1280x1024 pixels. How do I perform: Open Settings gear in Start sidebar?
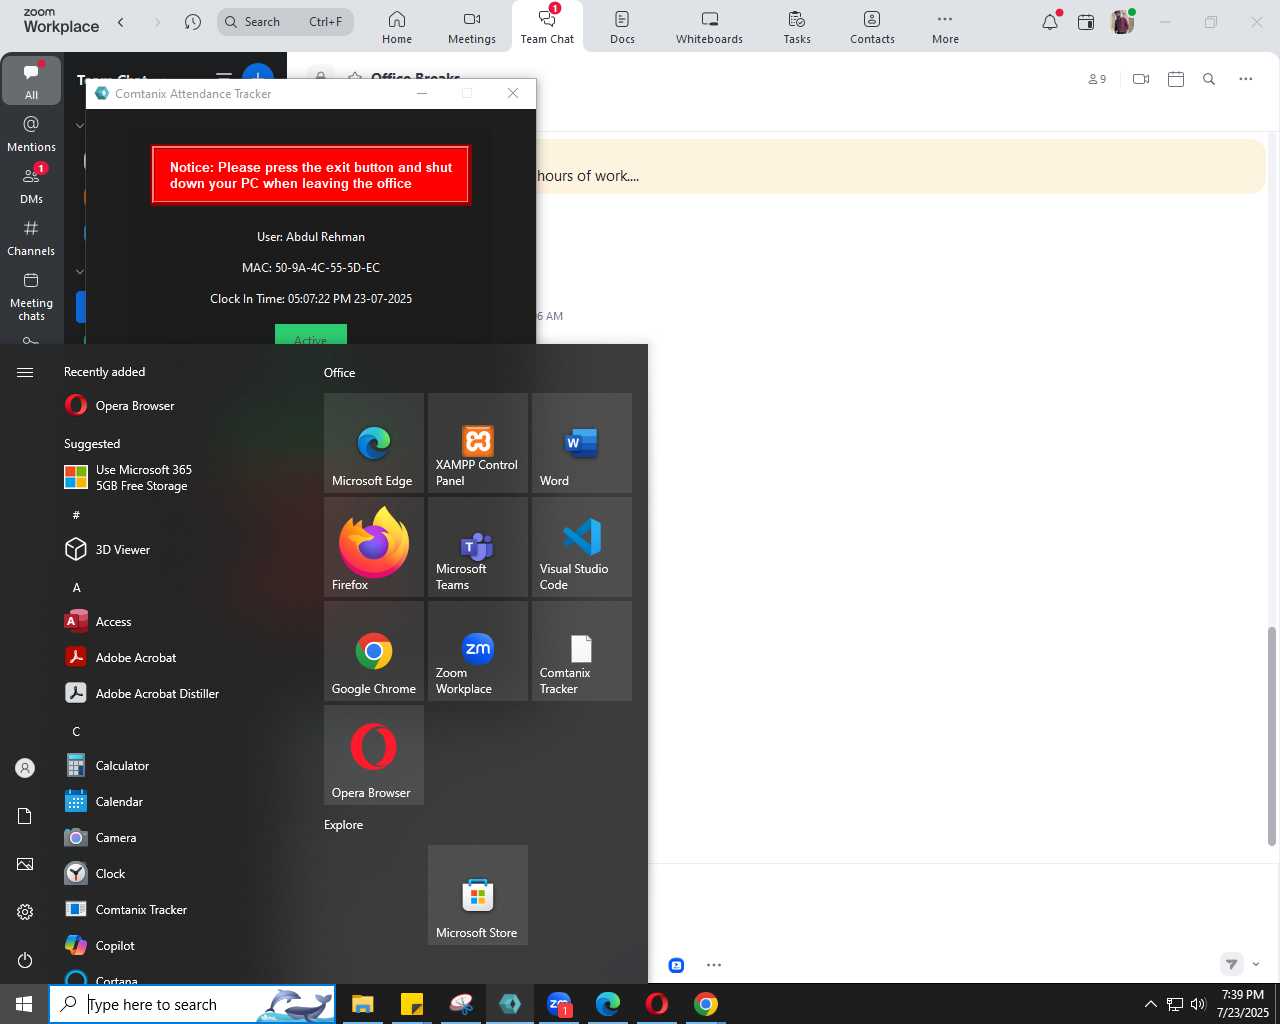(25, 912)
